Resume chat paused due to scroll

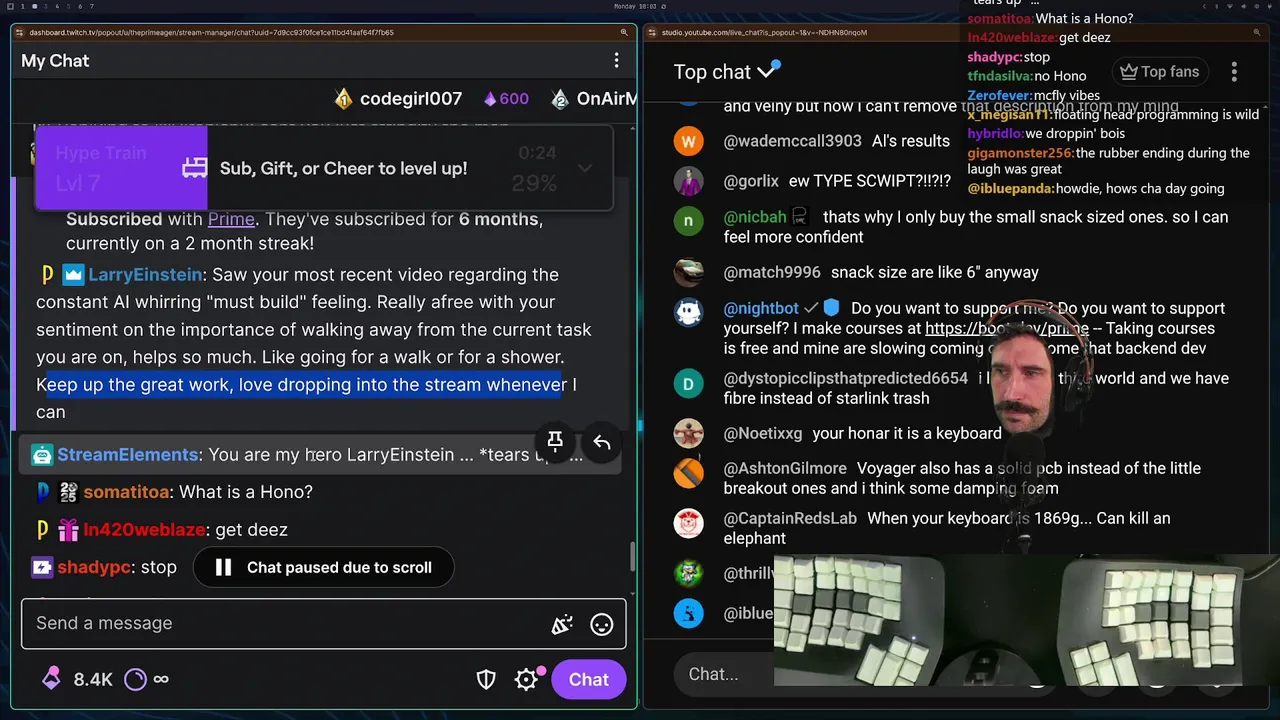click(323, 568)
